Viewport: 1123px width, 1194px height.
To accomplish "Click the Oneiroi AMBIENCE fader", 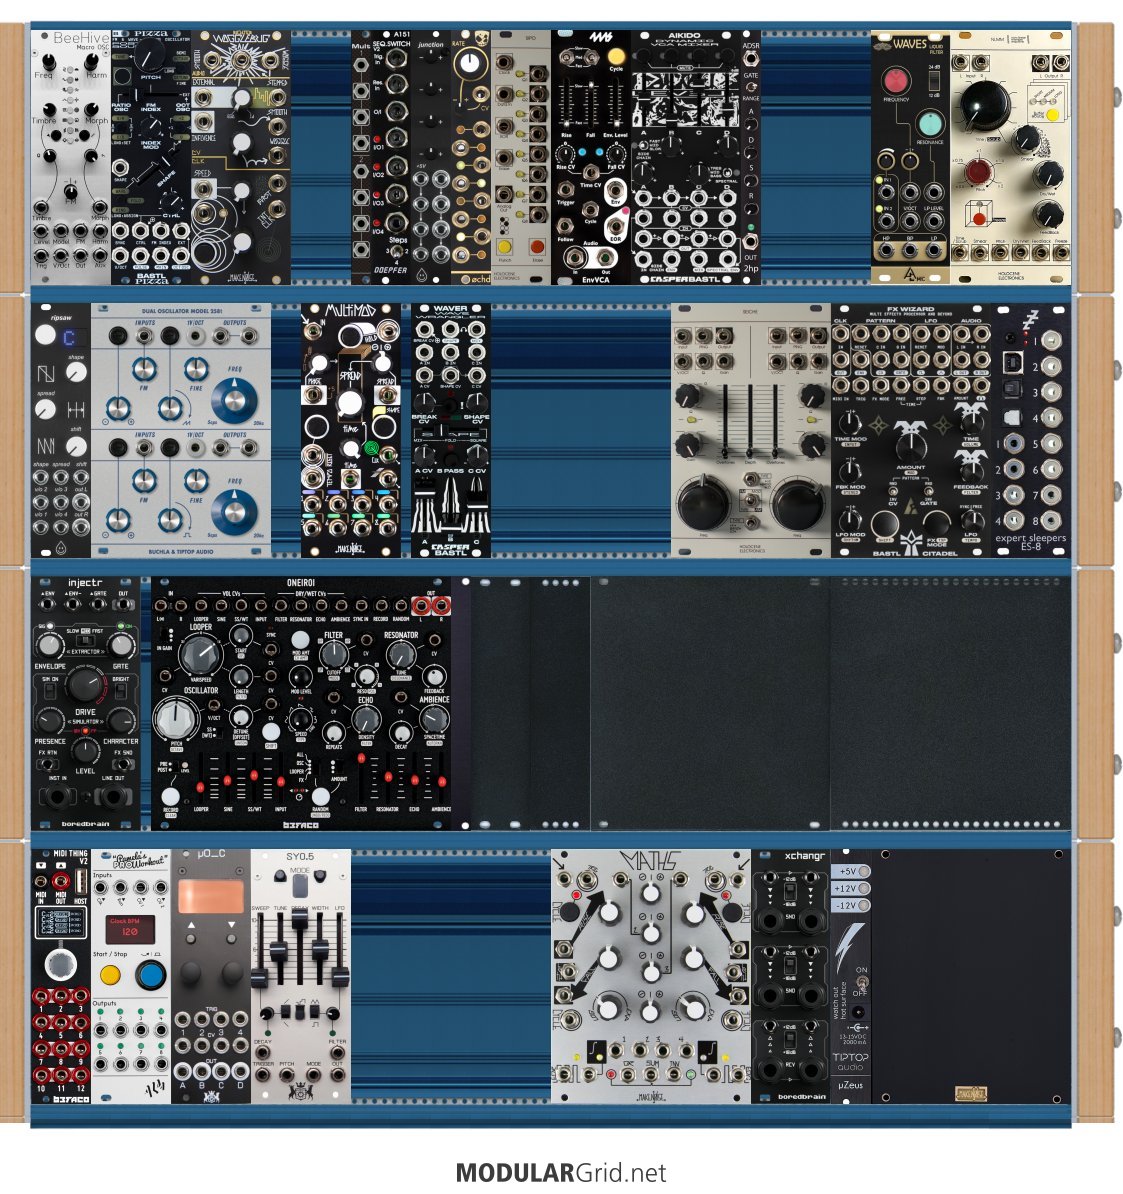I will [440, 782].
